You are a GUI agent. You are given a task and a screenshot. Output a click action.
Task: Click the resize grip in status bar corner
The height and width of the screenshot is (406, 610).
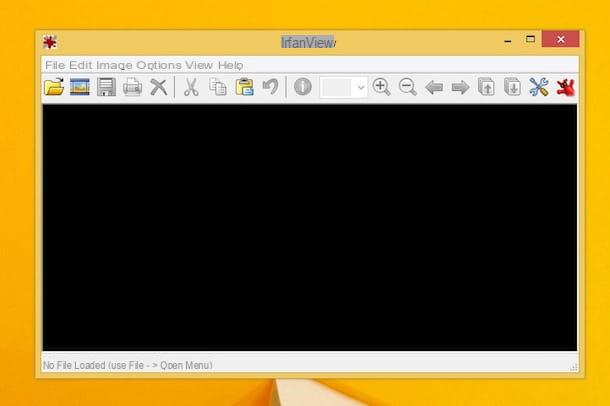coord(573,367)
